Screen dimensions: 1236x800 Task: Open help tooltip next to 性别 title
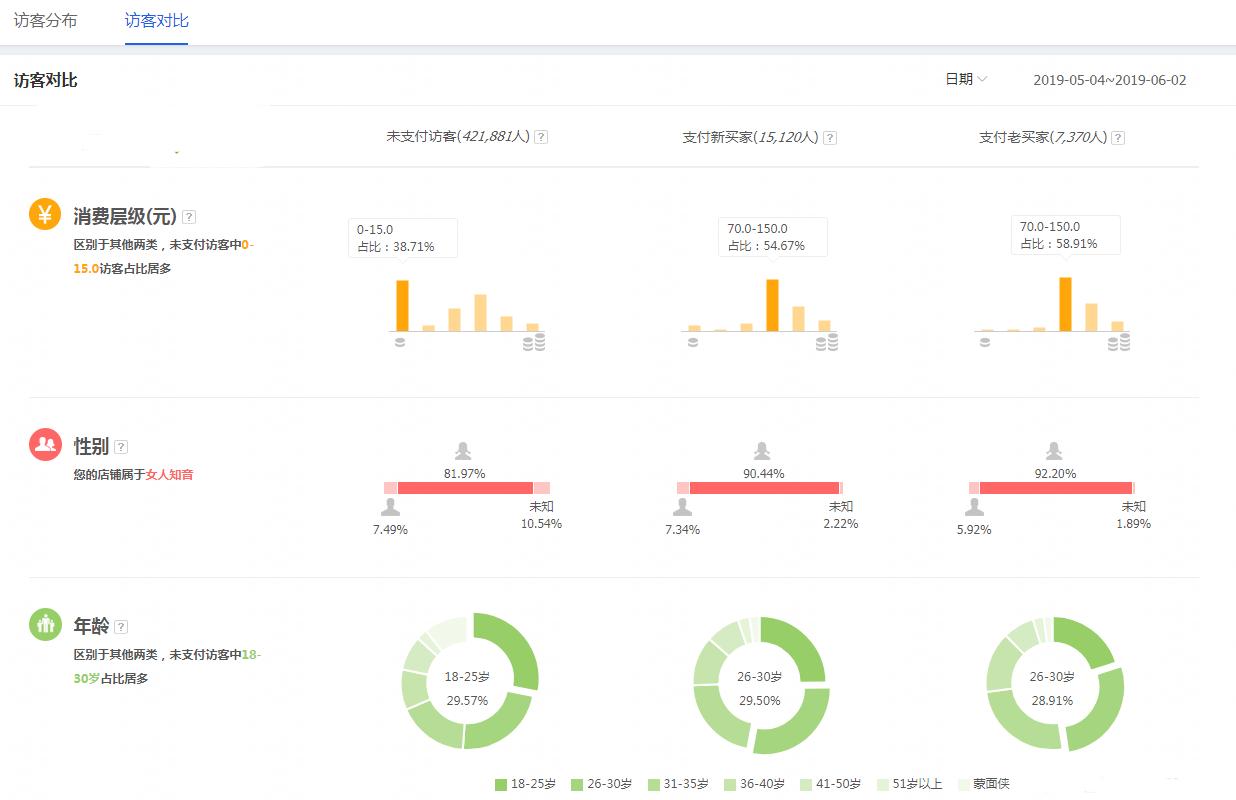click(121, 447)
